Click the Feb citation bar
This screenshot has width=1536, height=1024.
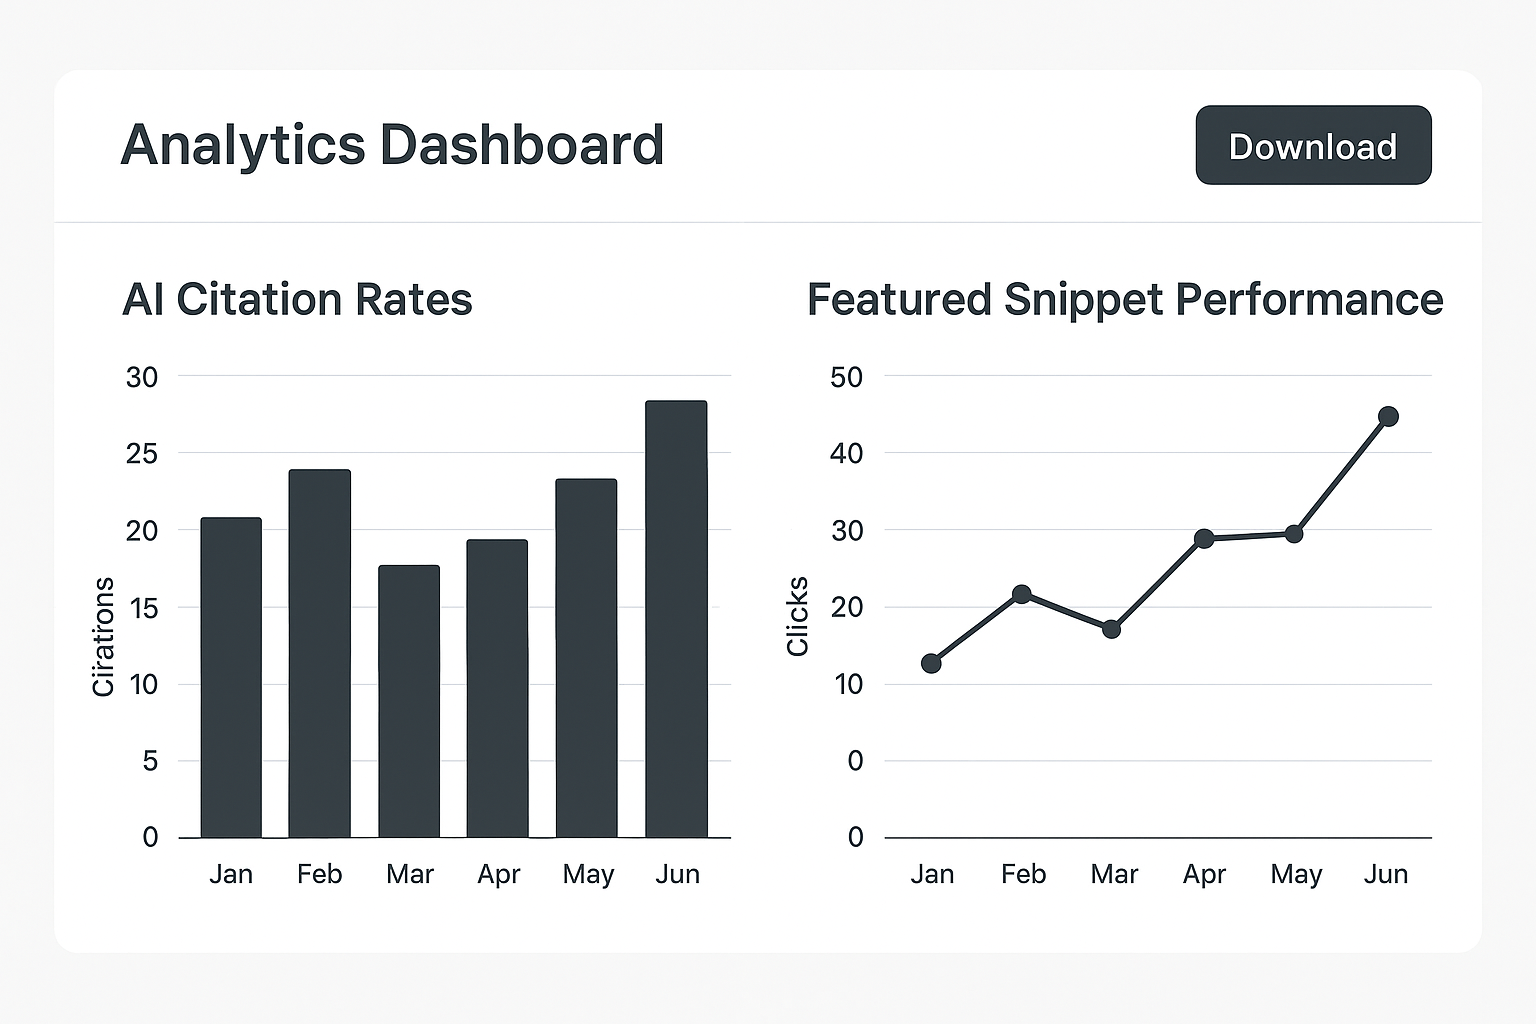click(x=319, y=650)
